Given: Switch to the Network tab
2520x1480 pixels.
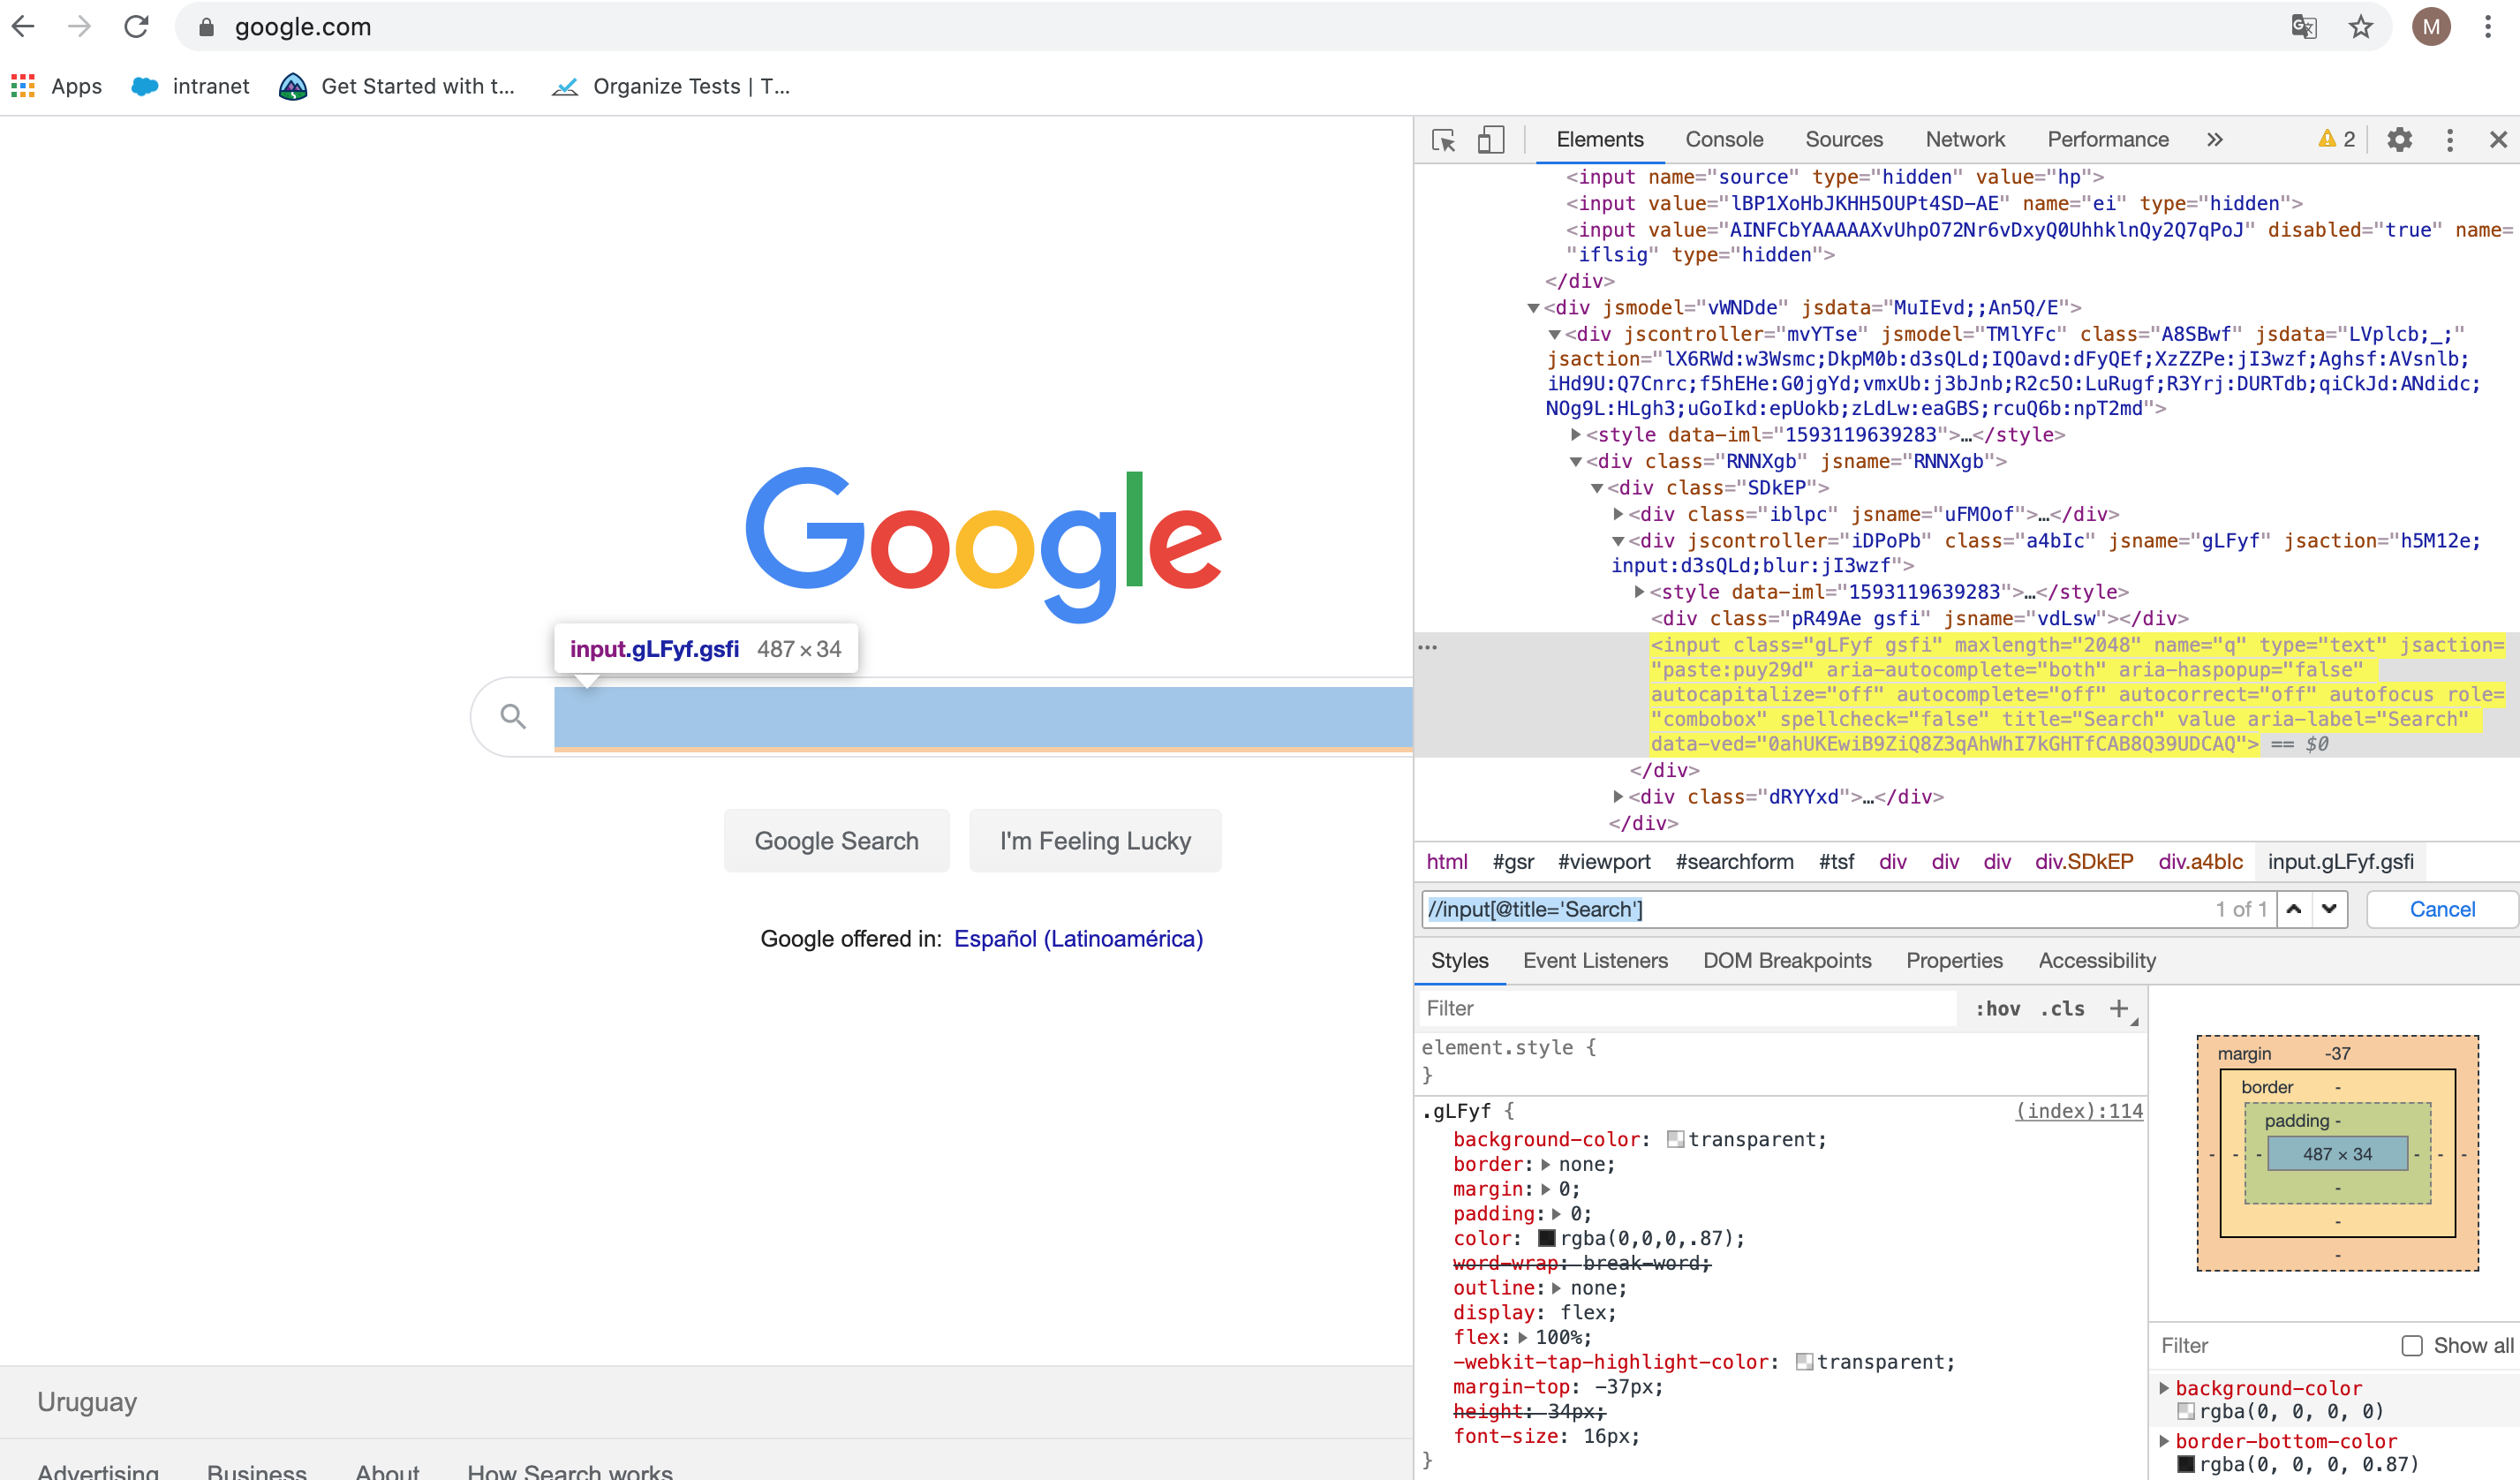Looking at the screenshot, I should pos(1965,140).
